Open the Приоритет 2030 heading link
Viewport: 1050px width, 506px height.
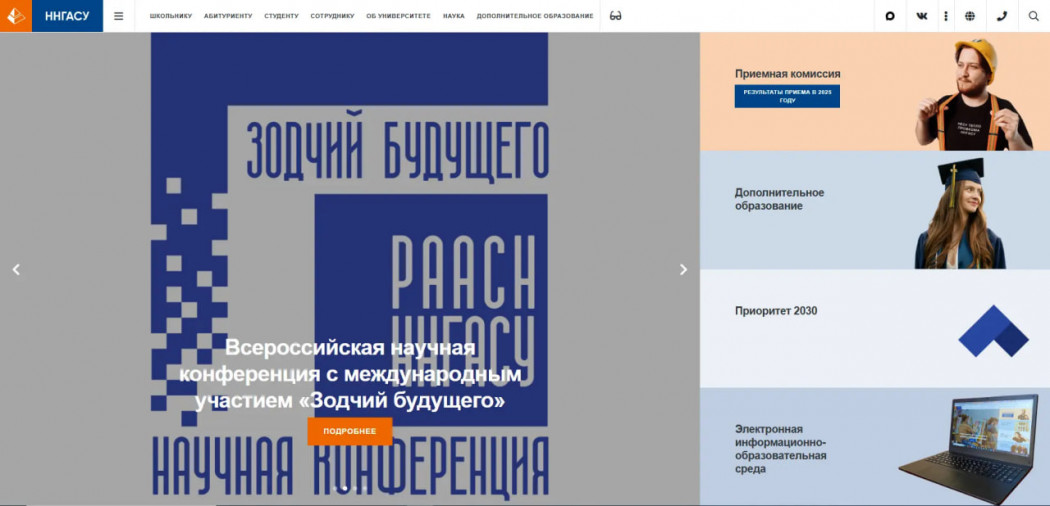[x=775, y=311]
